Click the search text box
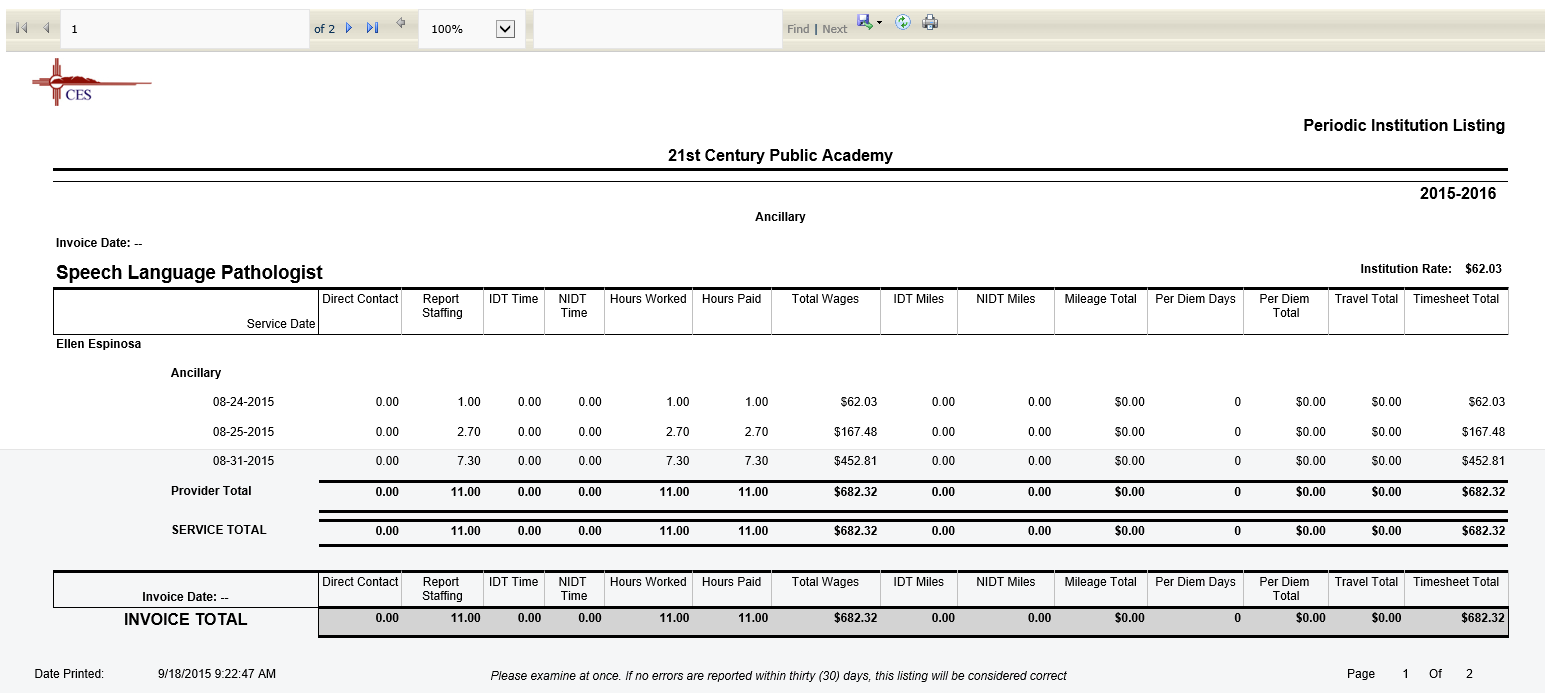The image size is (1545, 693). coord(655,28)
